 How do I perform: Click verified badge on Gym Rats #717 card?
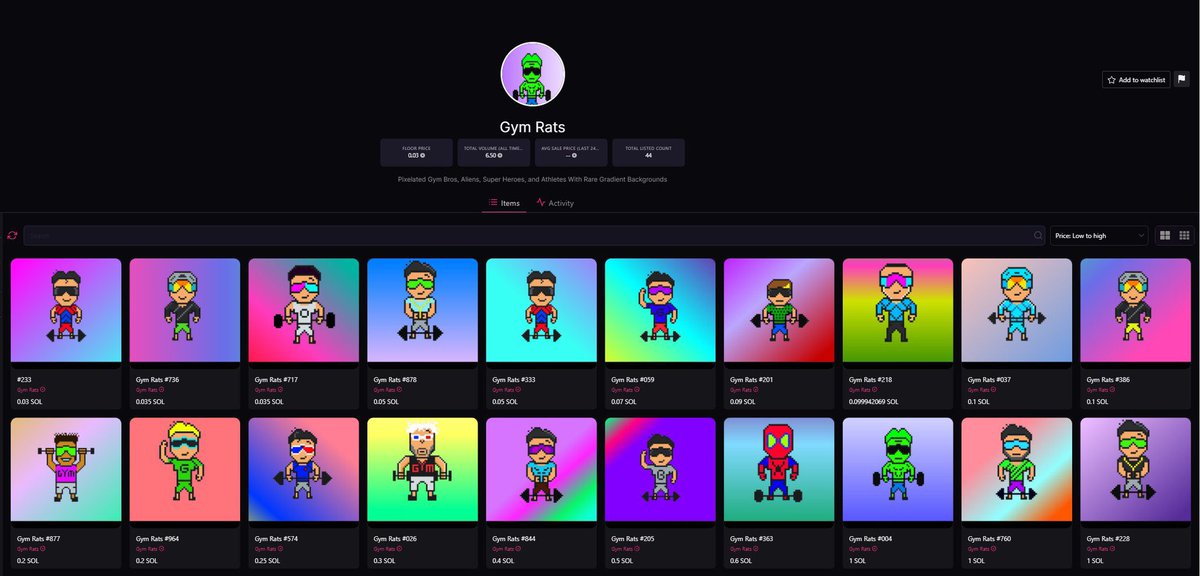click(281, 390)
